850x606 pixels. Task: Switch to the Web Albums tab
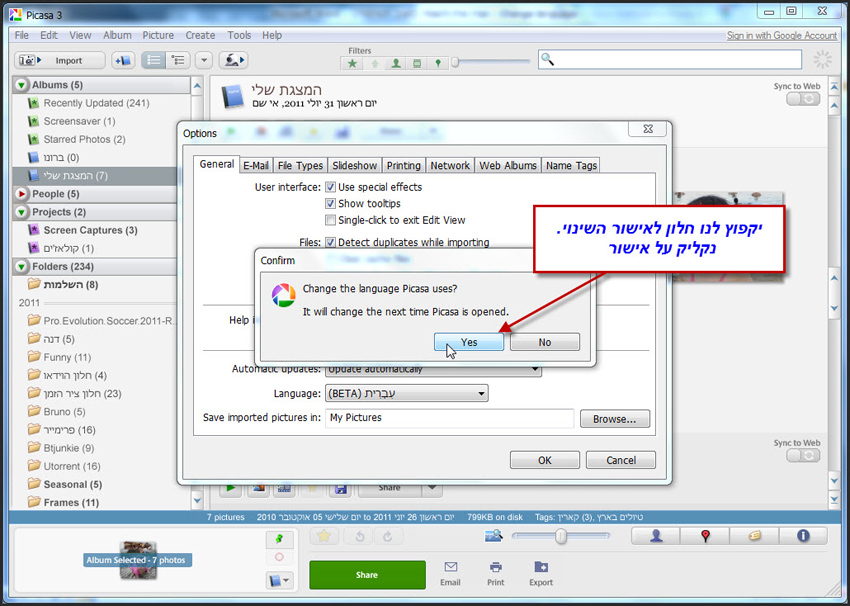[x=508, y=165]
